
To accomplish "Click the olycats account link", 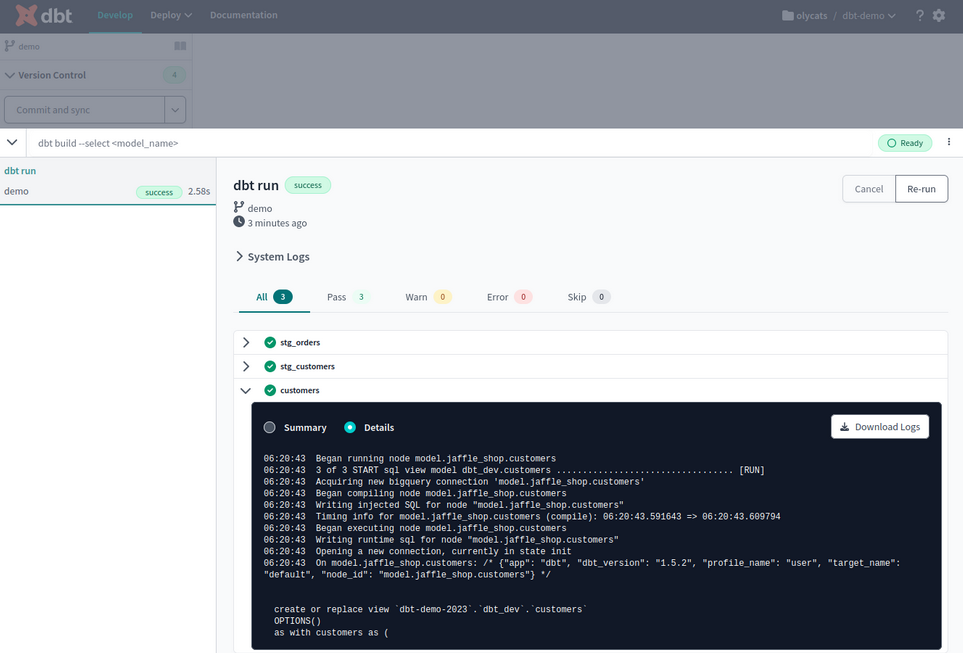I will click(x=811, y=15).
